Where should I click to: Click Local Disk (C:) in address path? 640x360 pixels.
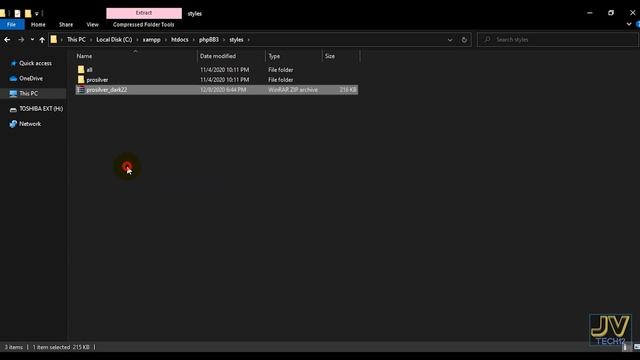pyautogui.click(x=114, y=40)
